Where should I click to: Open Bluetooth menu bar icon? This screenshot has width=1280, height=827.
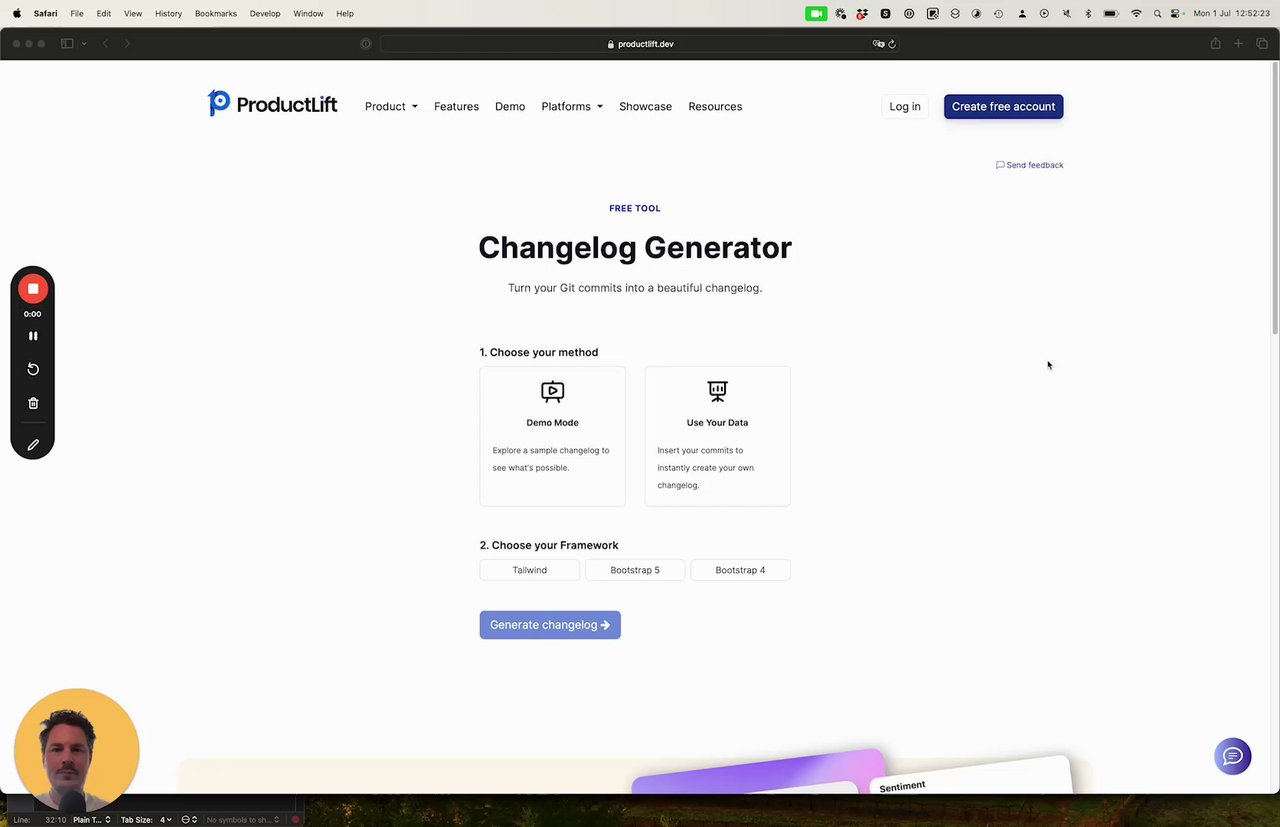click(1088, 13)
